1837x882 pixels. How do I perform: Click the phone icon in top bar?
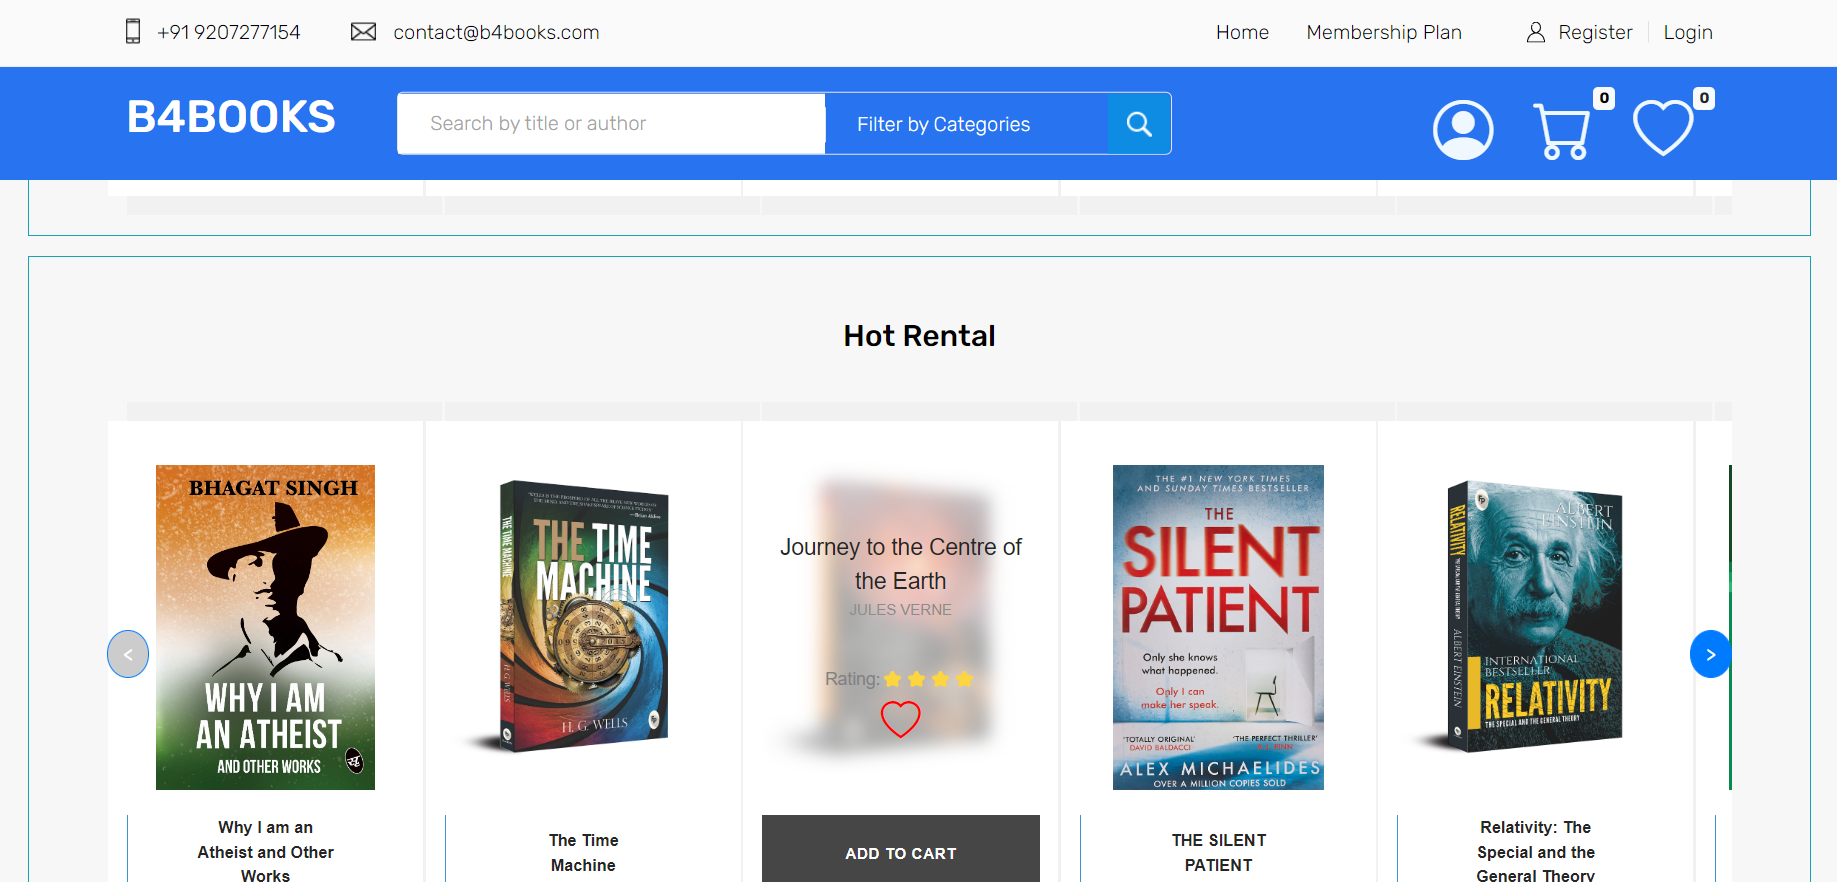(133, 32)
